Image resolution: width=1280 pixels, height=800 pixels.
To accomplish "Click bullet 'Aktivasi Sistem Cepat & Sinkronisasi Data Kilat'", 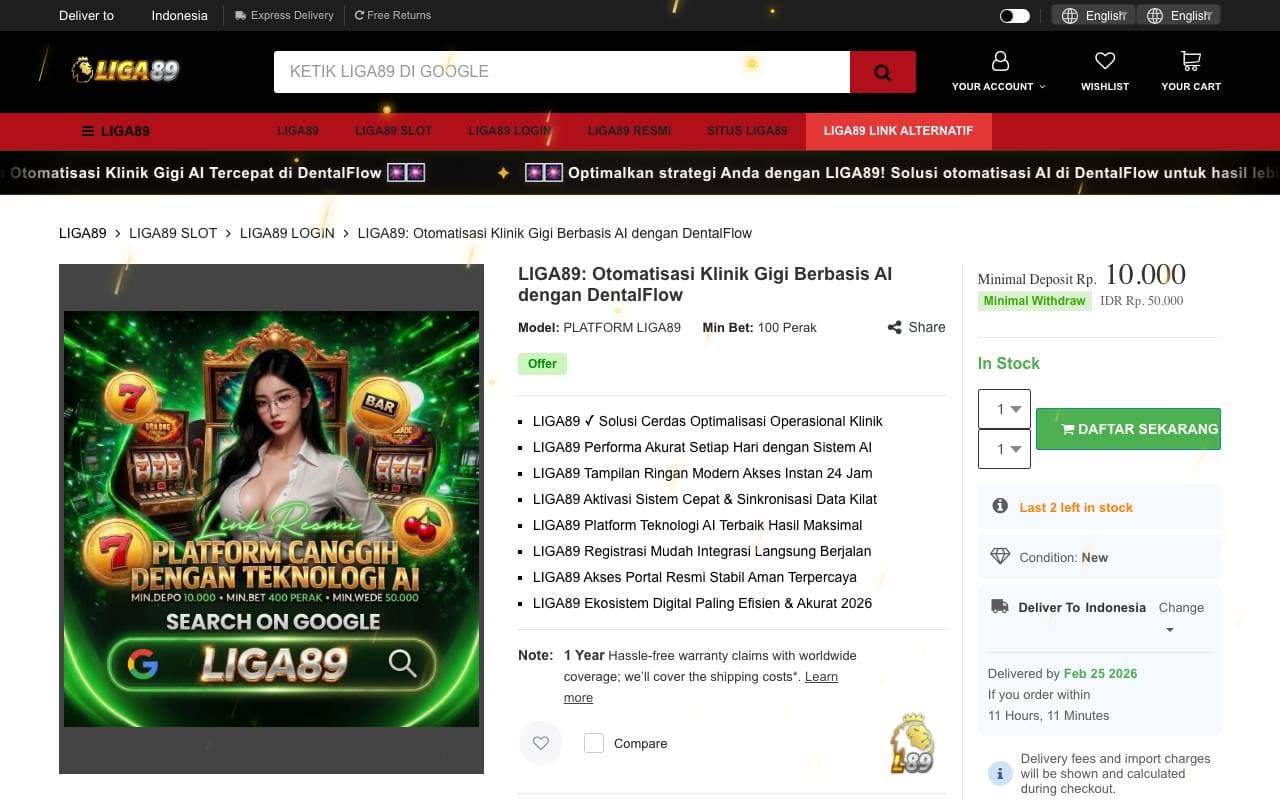I will pos(705,499).
